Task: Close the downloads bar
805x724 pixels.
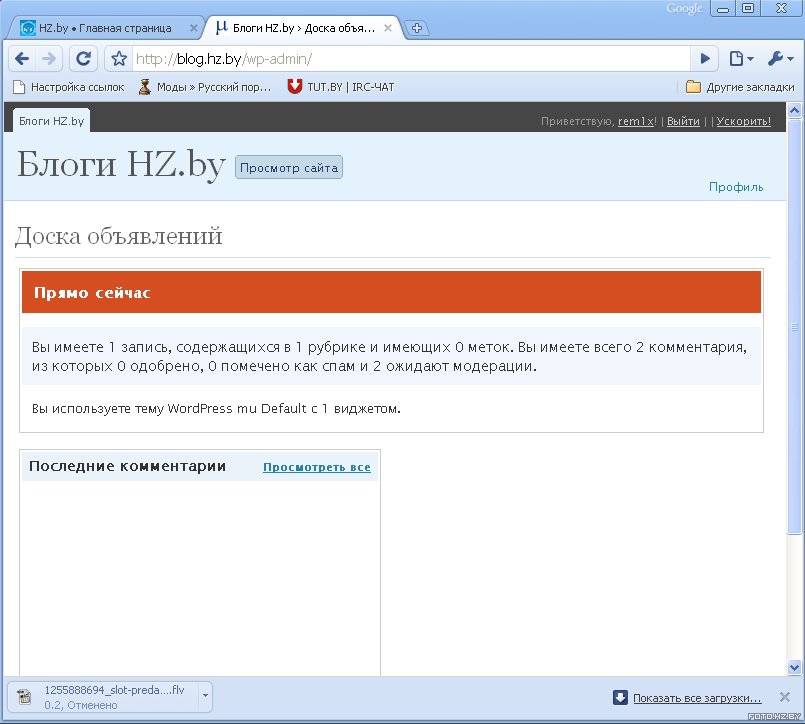Action: (x=784, y=697)
